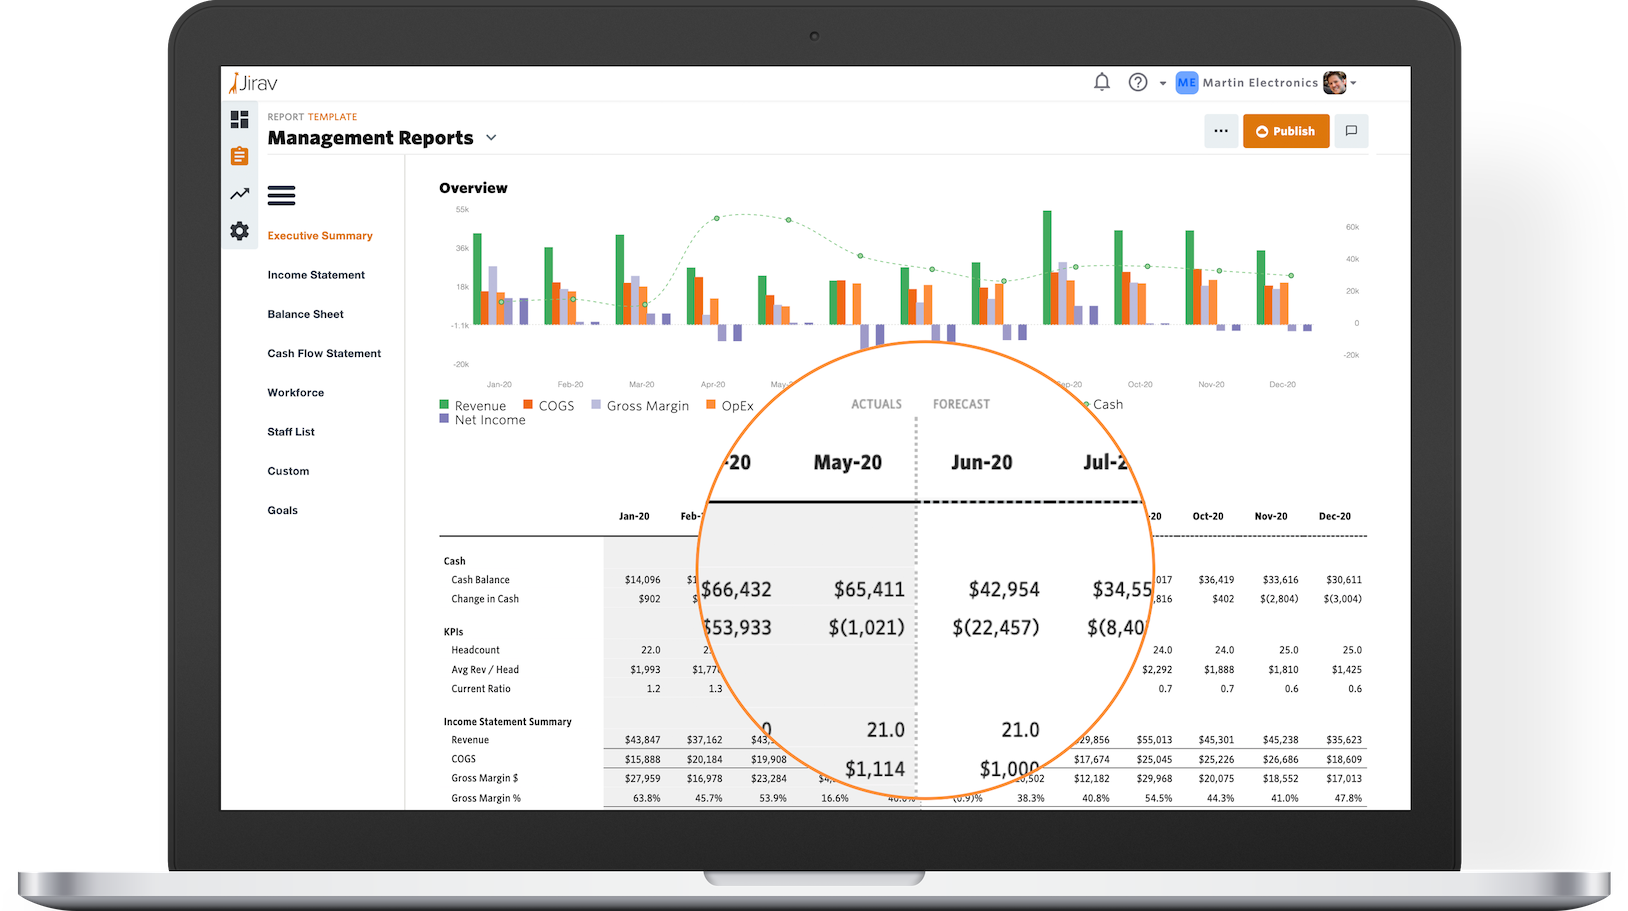Go to the Income Statement section
The height and width of the screenshot is (911, 1628).
(x=316, y=275)
